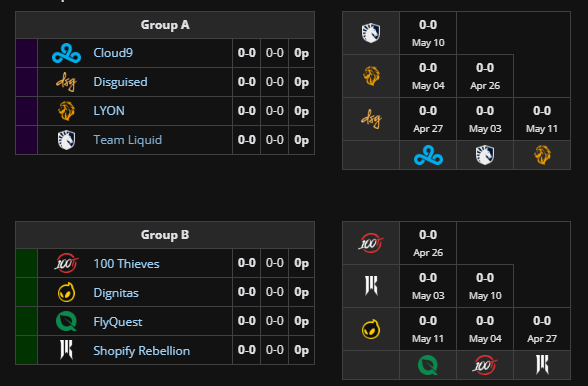The width and height of the screenshot is (588, 386).
Task: Click the Dignitas logo in Group B standings
Action: [66, 292]
